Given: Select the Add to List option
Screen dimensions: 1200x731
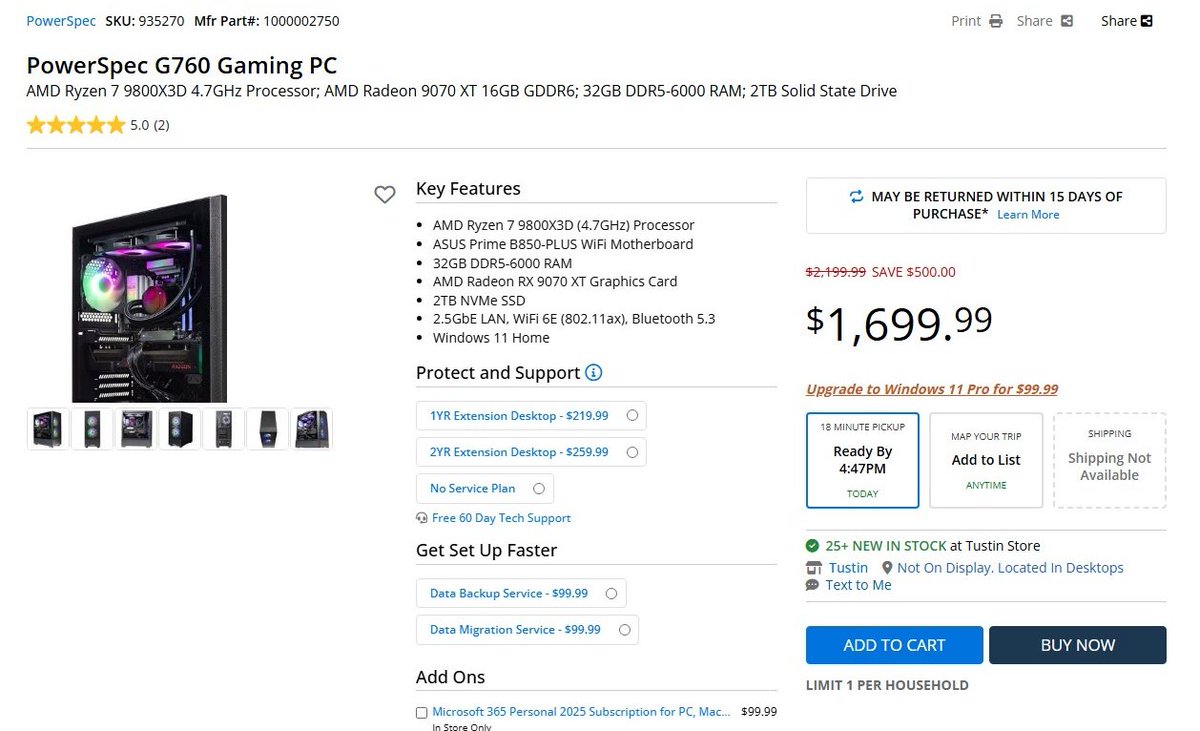Looking at the screenshot, I should click(986, 460).
